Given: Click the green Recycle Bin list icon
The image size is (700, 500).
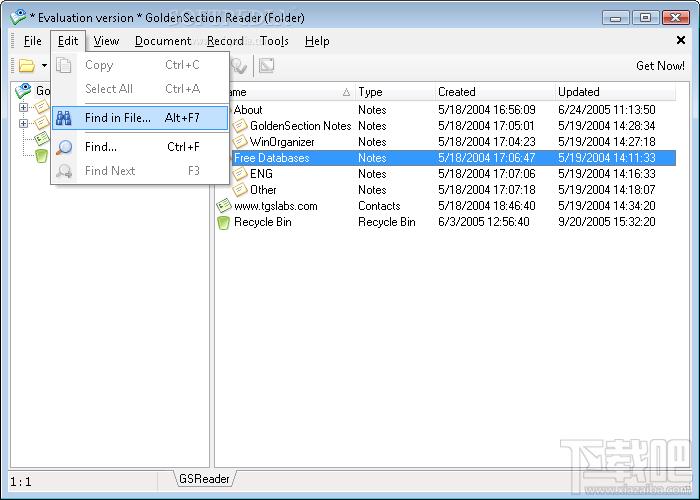Looking at the screenshot, I should point(223,222).
